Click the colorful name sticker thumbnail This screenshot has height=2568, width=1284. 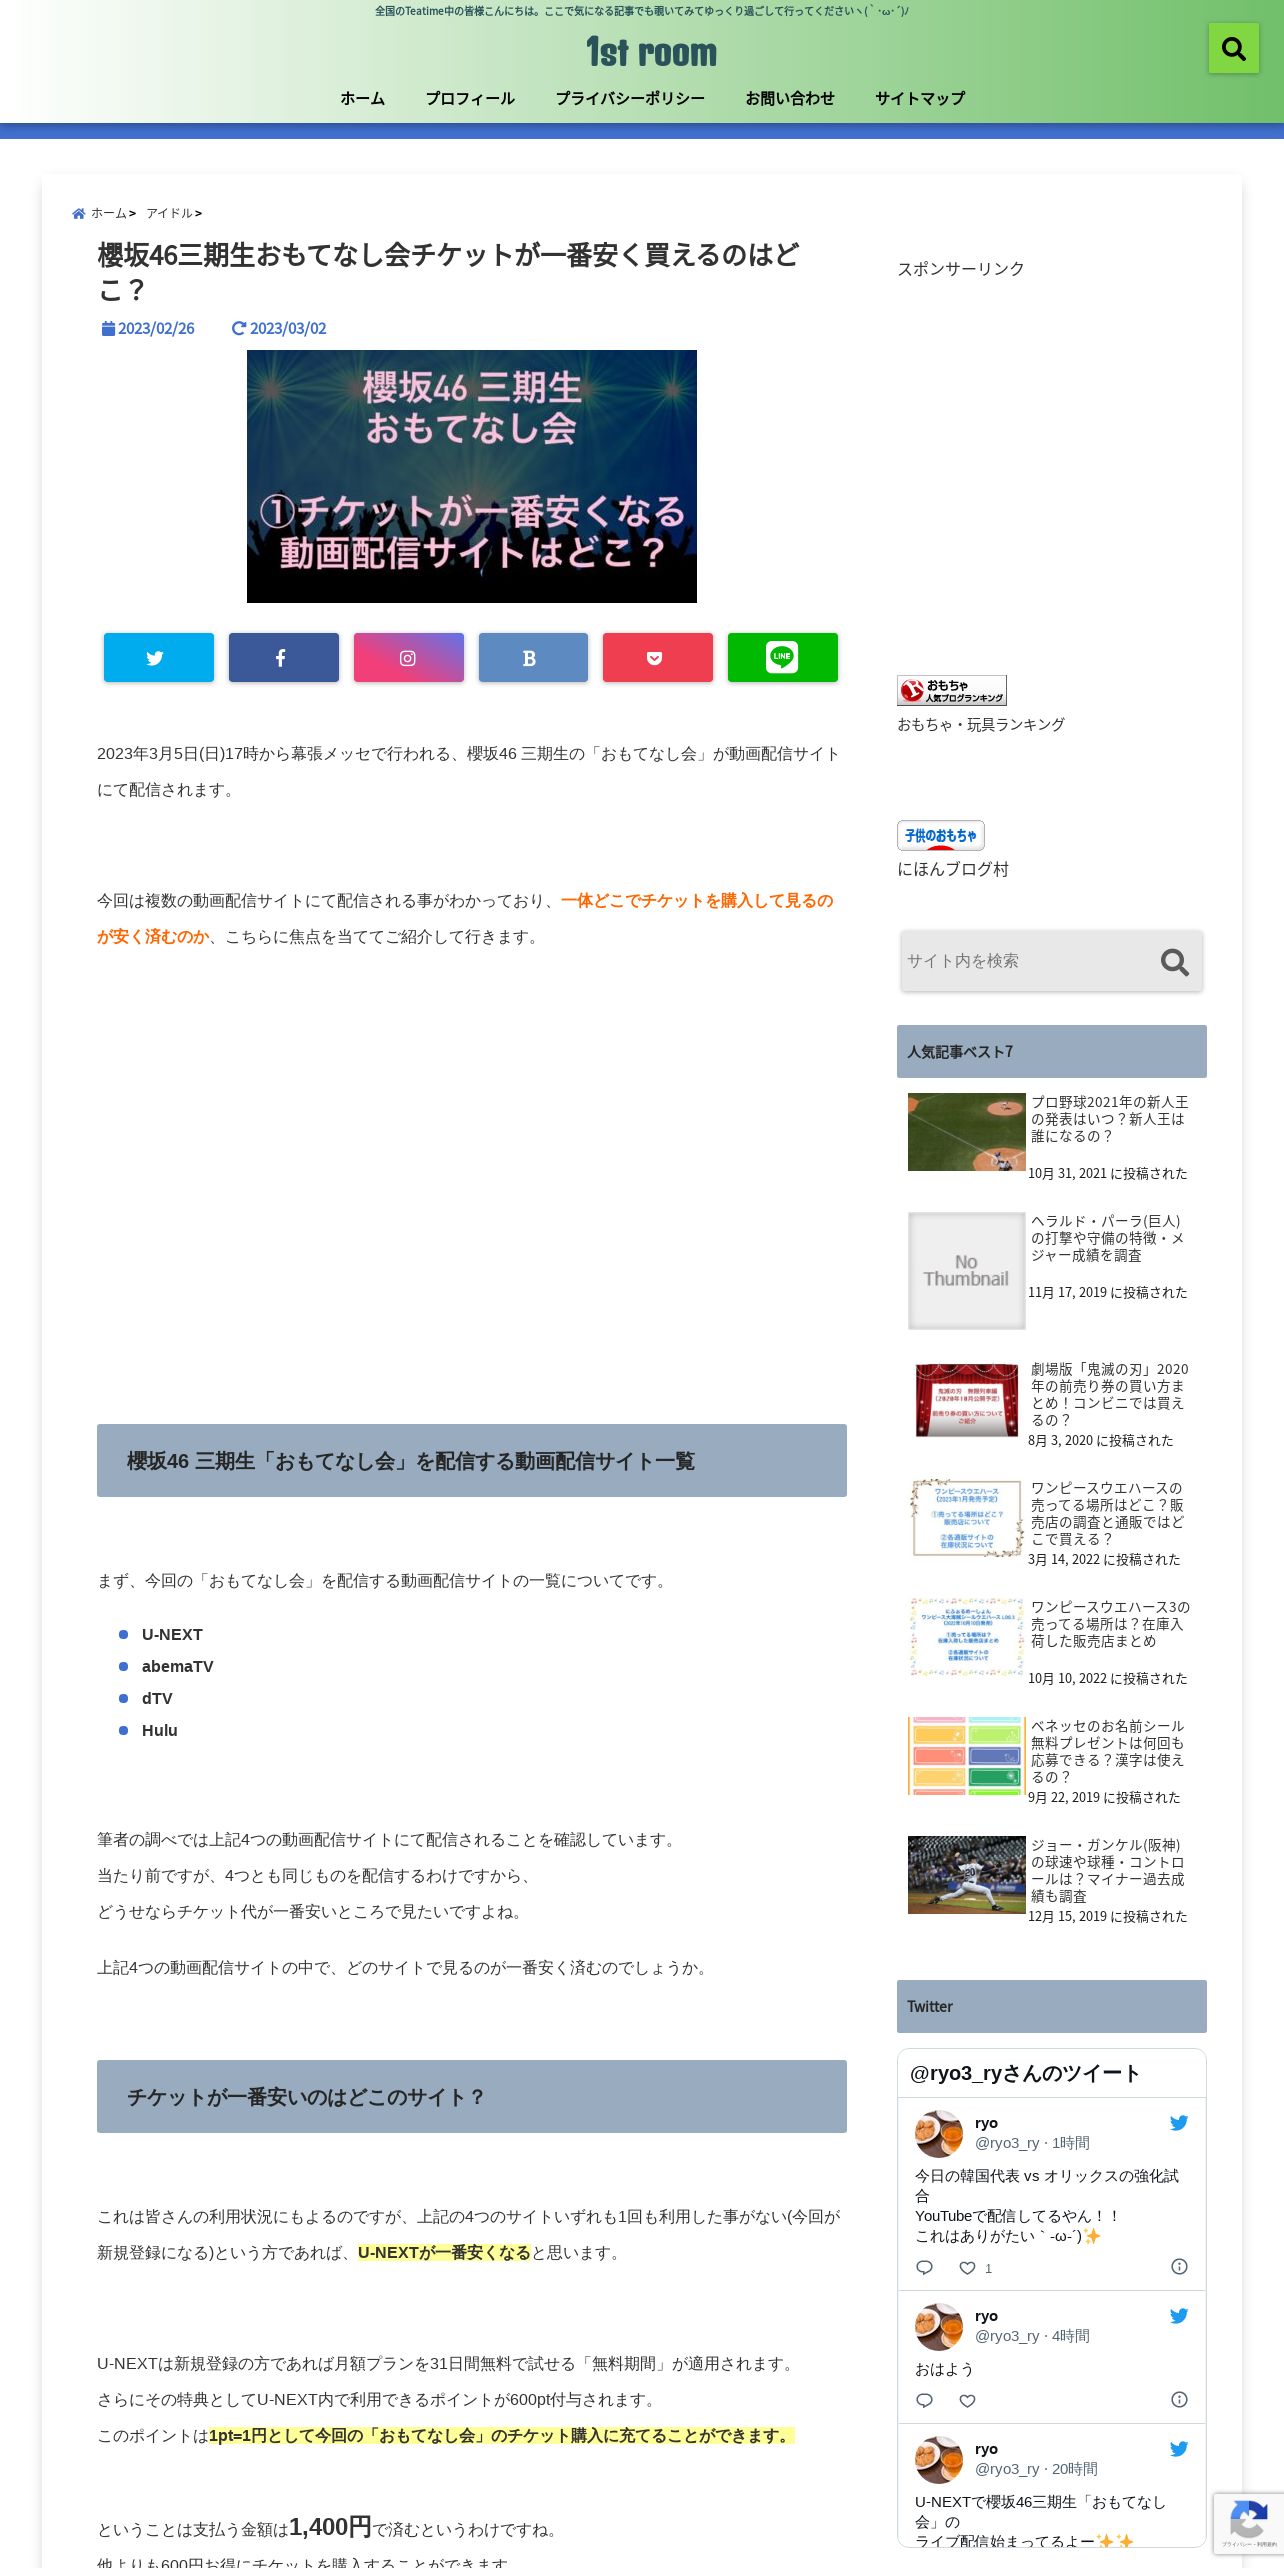966,1756
